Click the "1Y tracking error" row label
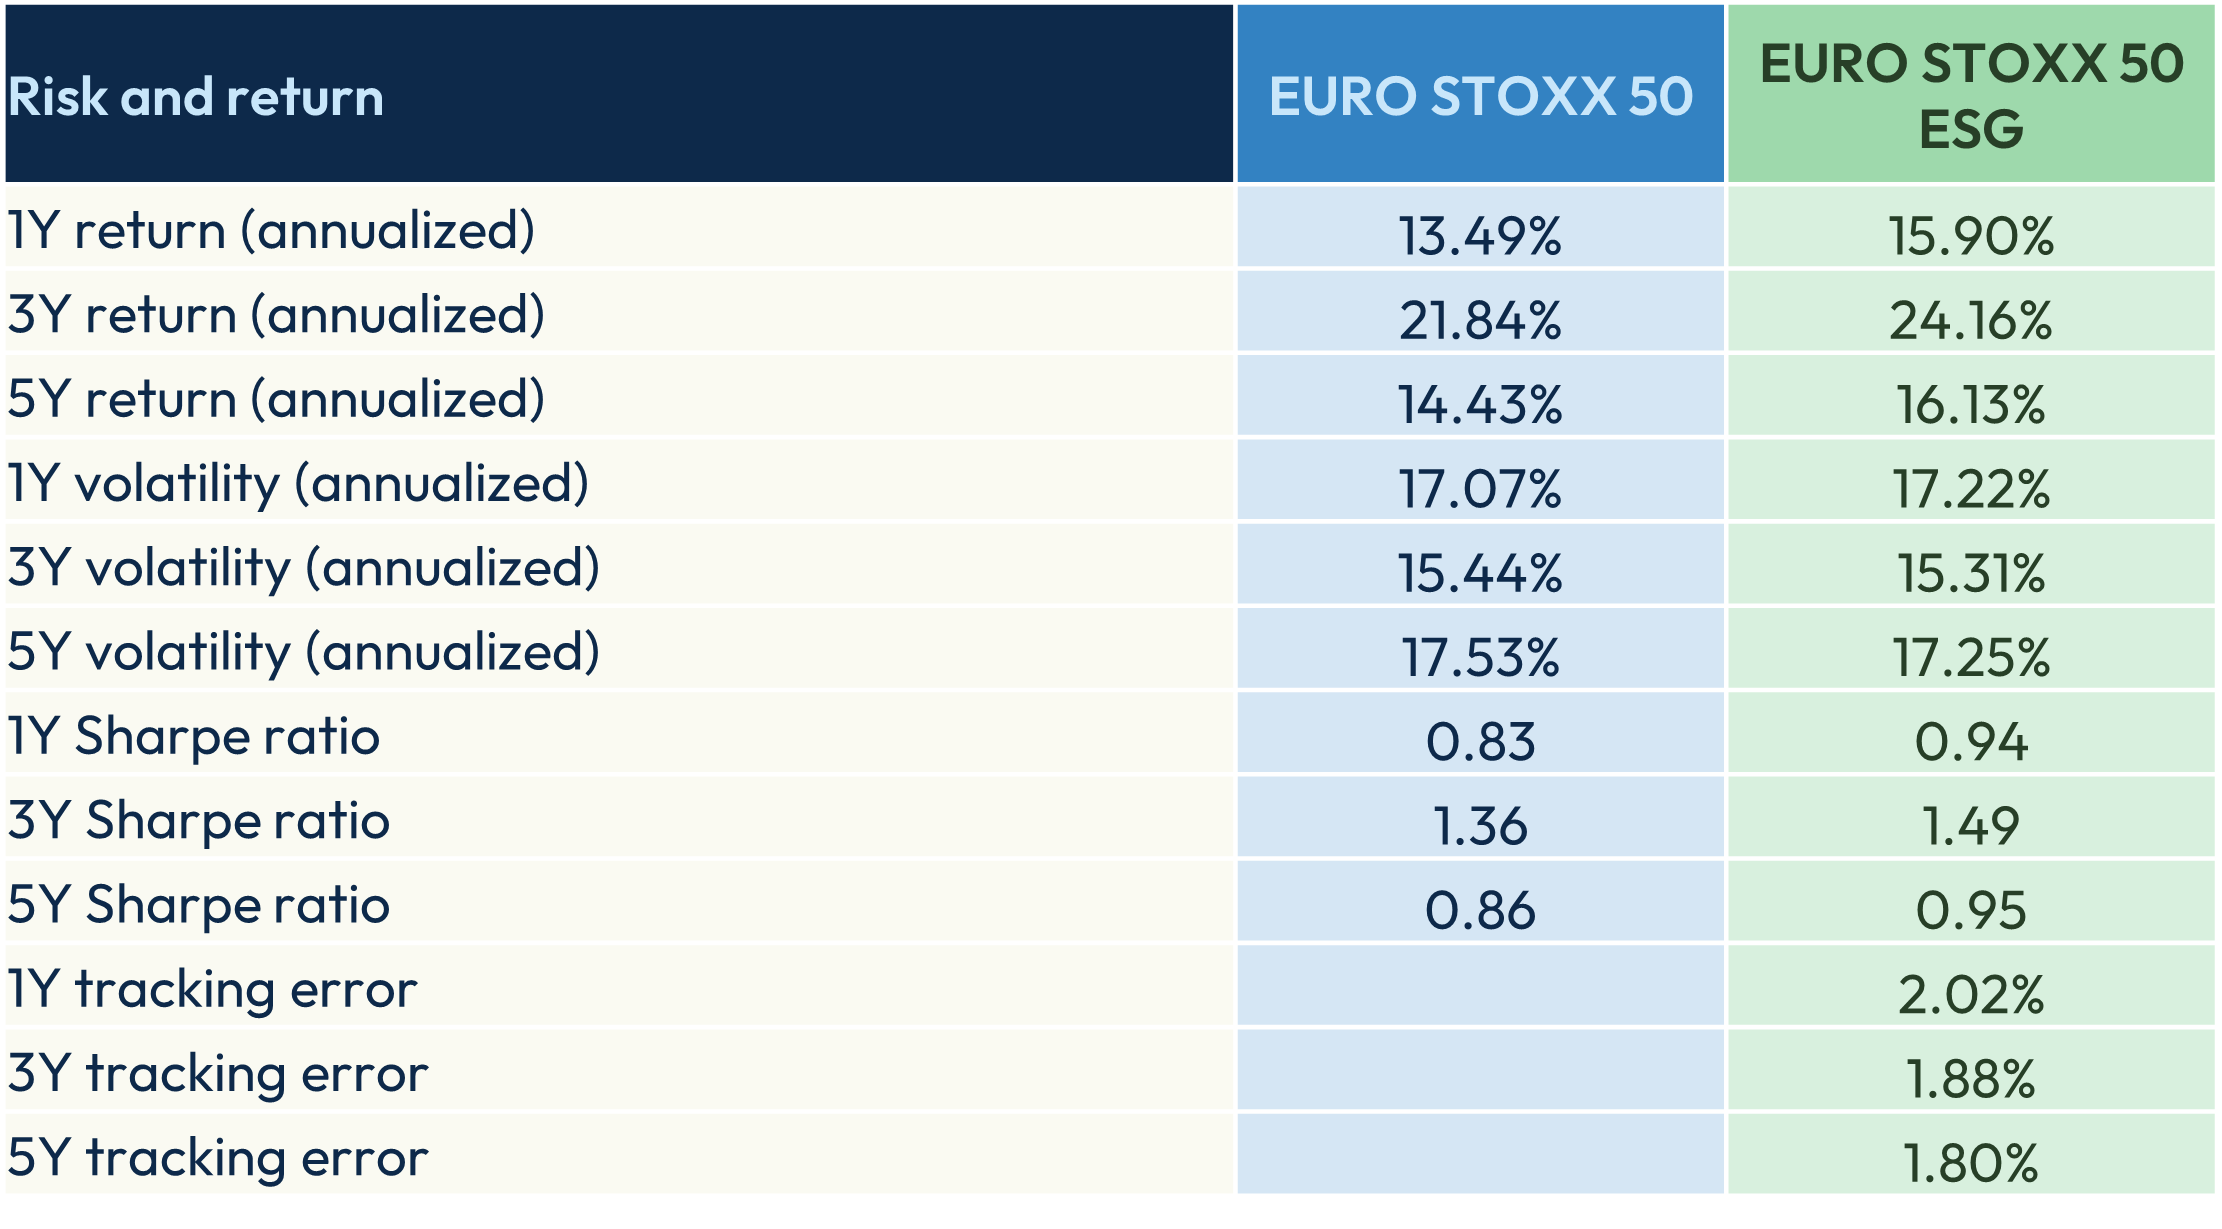 212,990
